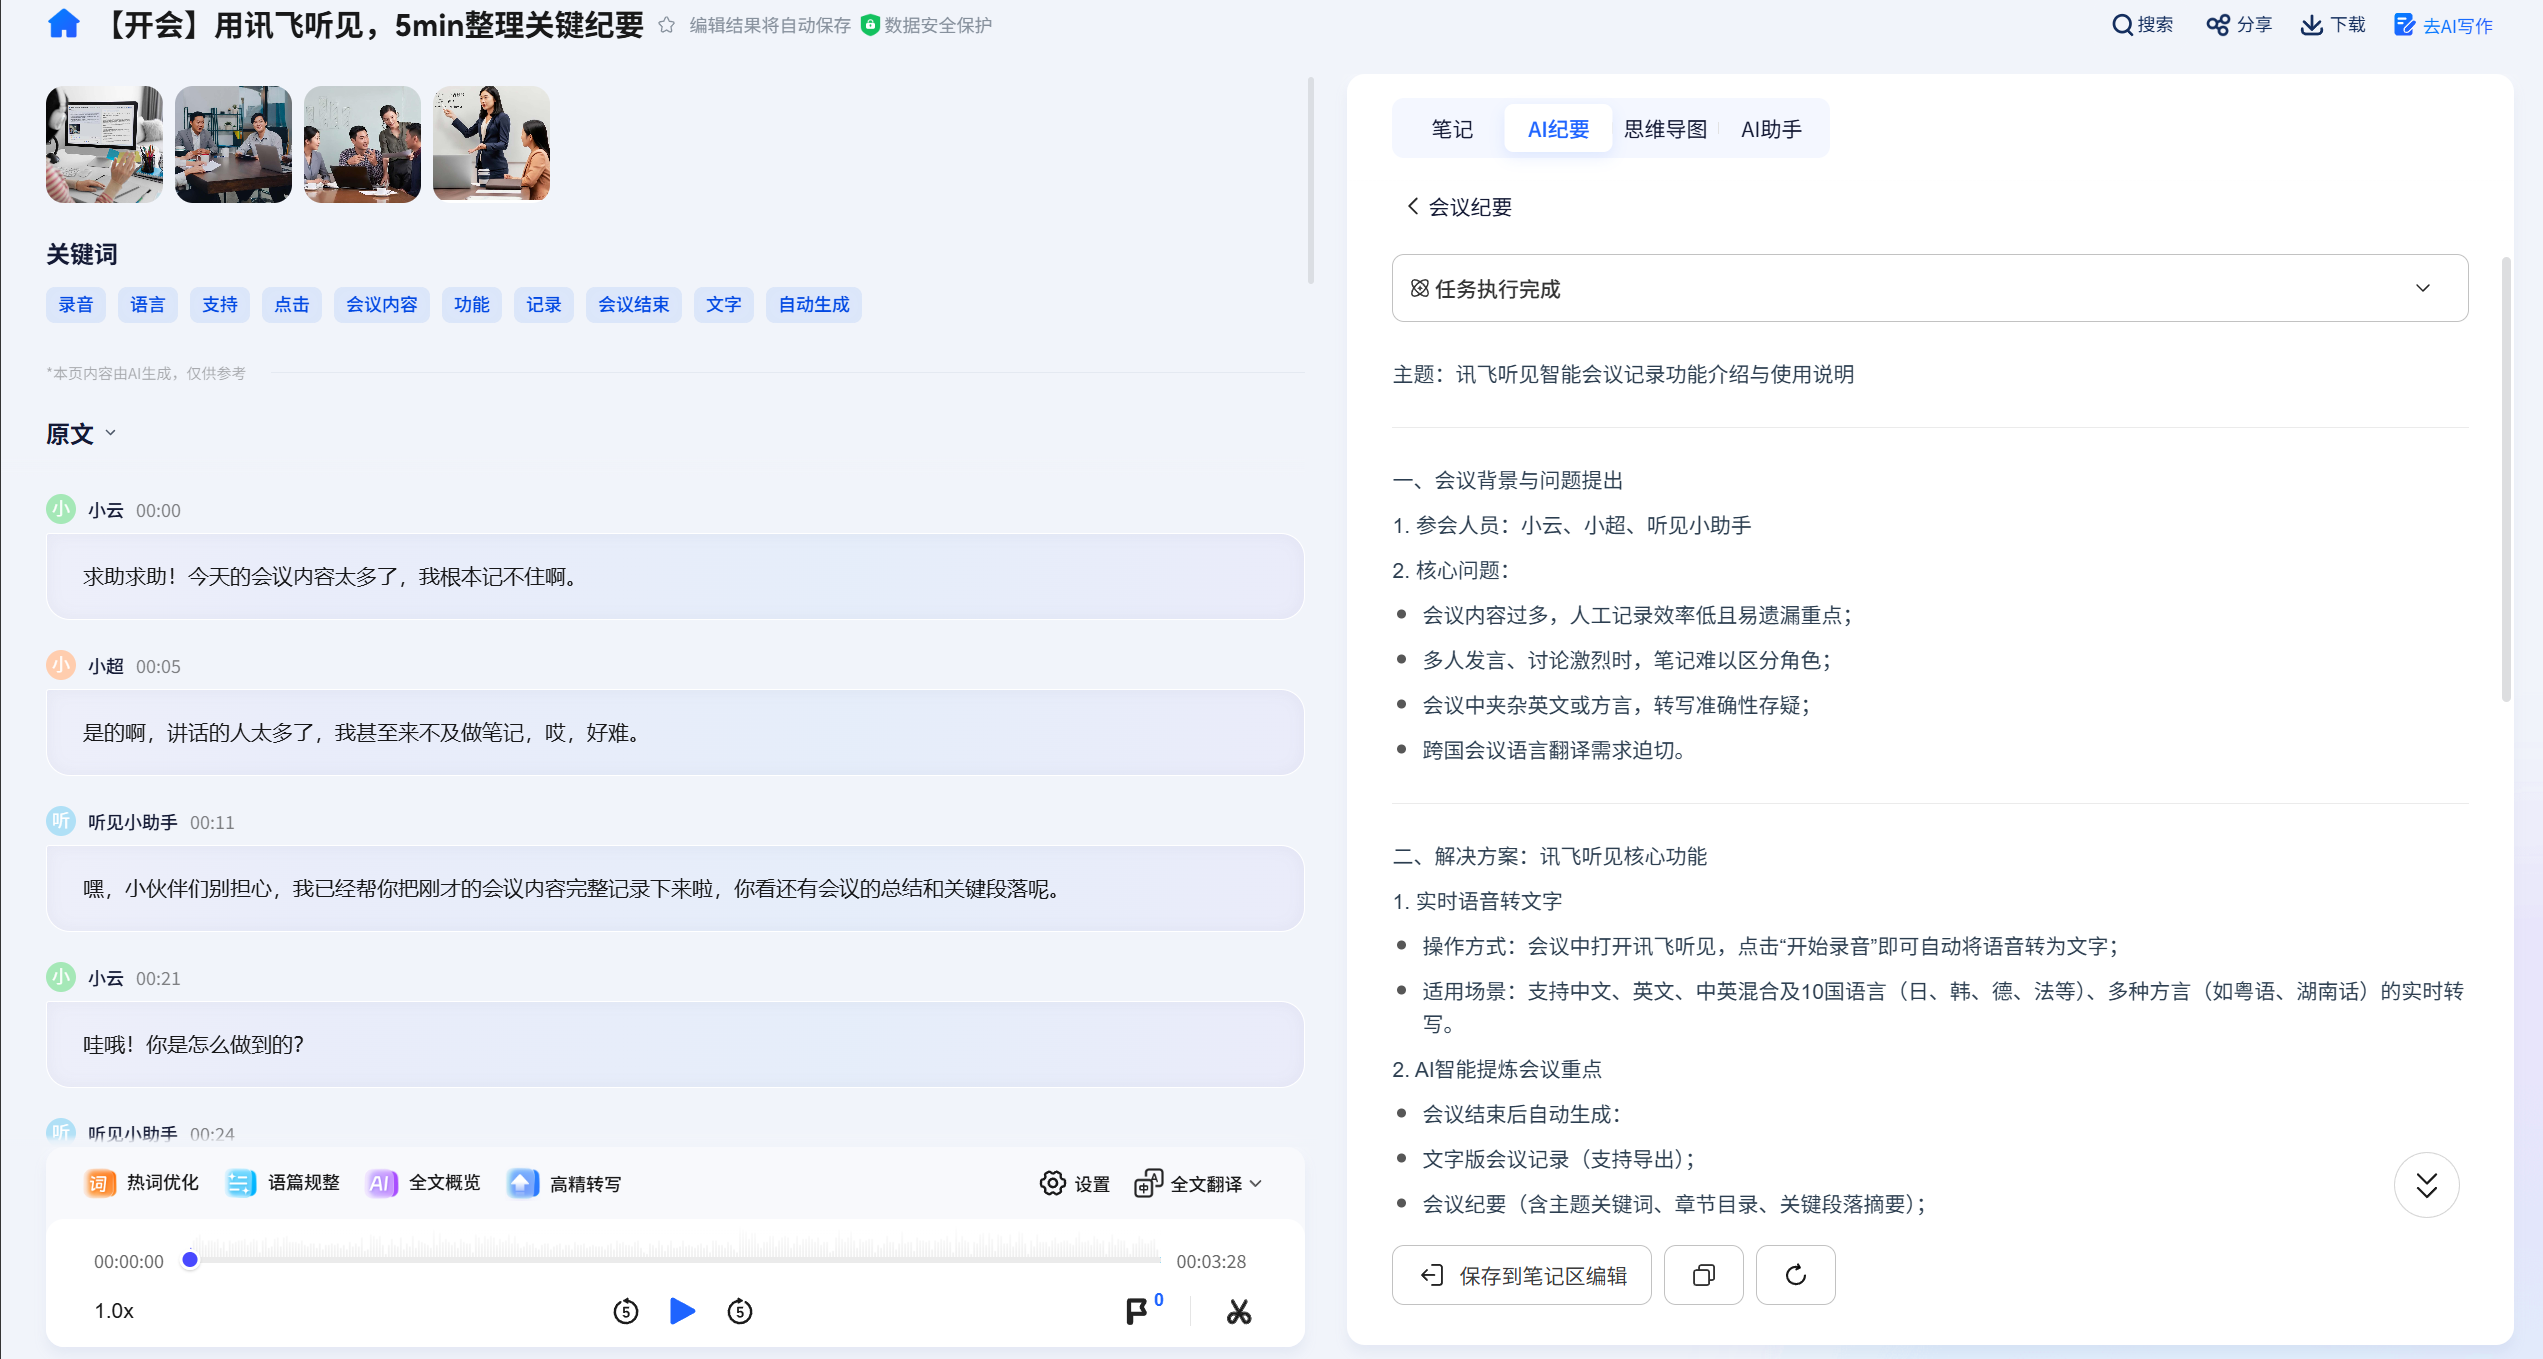Open the whiteboard presenter thumbnail
The image size is (2543, 1359).
[491, 144]
